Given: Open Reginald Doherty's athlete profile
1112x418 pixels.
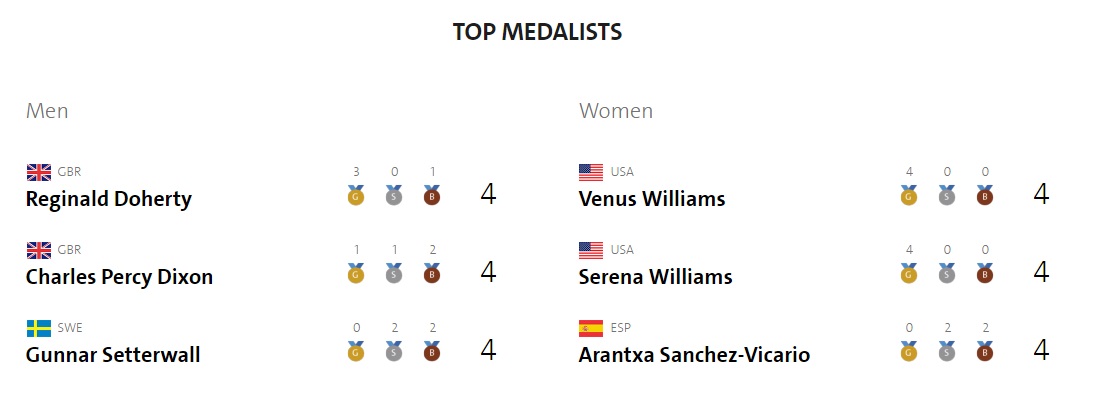Looking at the screenshot, I should click(x=108, y=199).
